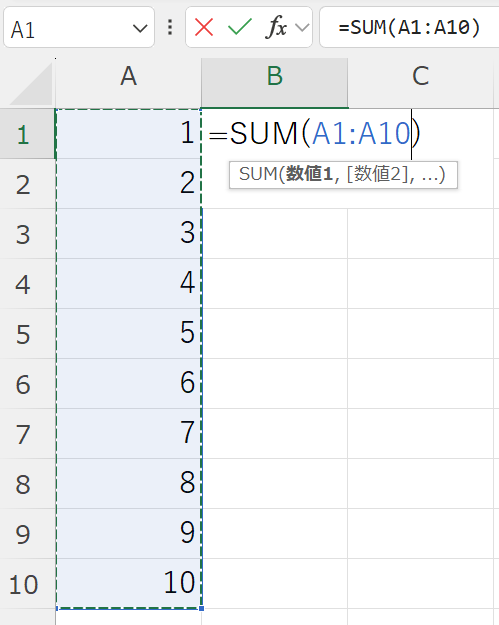Click 数値1 link in SUM tooltip

point(309,174)
